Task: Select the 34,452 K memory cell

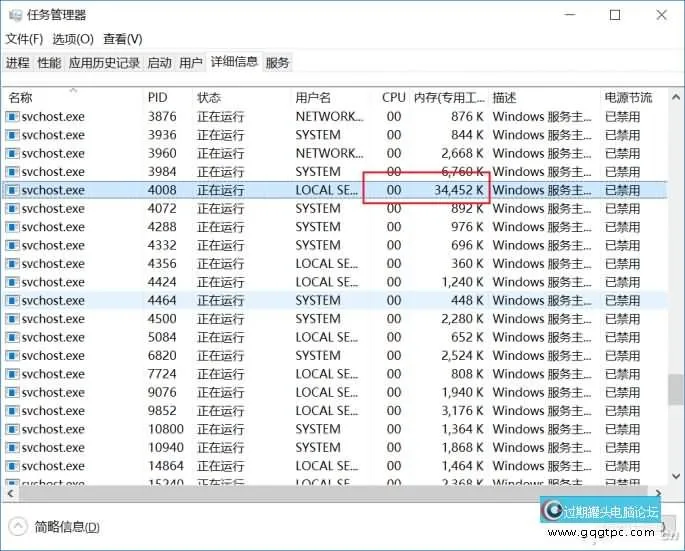Action: tap(459, 190)
